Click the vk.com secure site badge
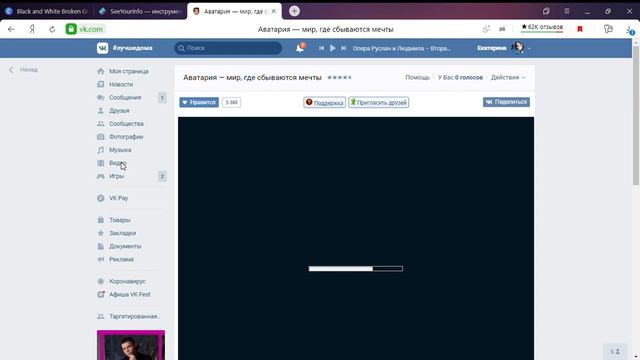This screenshot has height=360, width=640. [85, 29]
